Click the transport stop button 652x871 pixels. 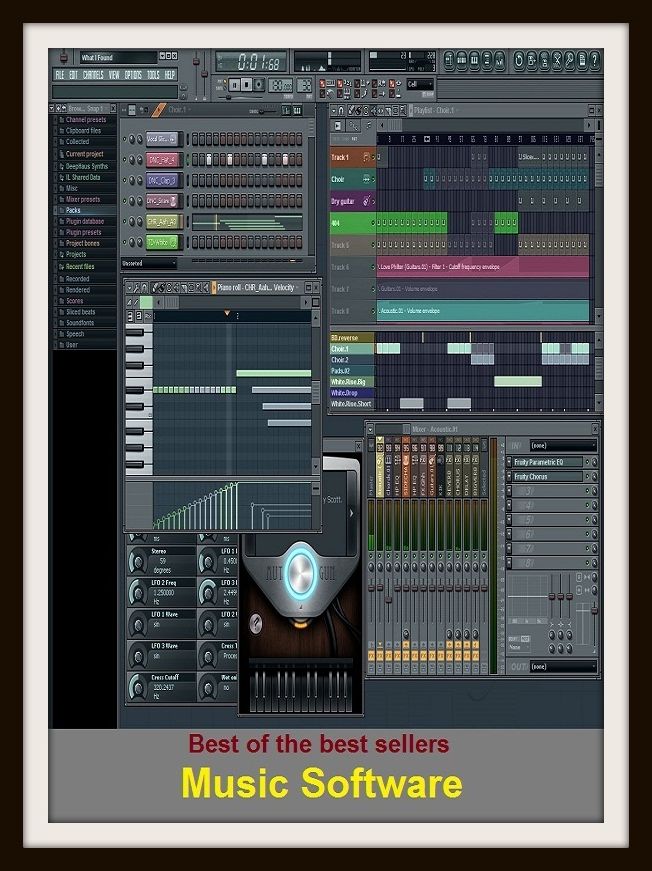coord(247,85)
